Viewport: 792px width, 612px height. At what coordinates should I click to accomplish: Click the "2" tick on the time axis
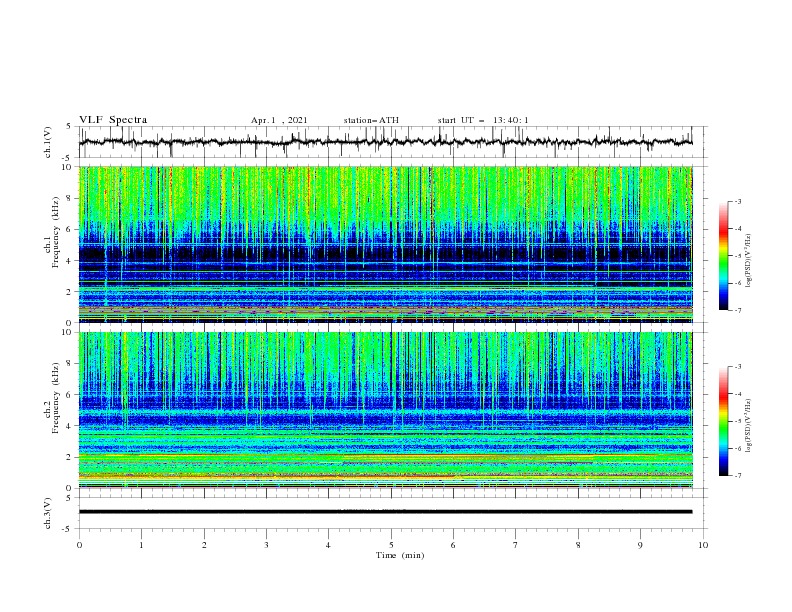coord(204,545)
